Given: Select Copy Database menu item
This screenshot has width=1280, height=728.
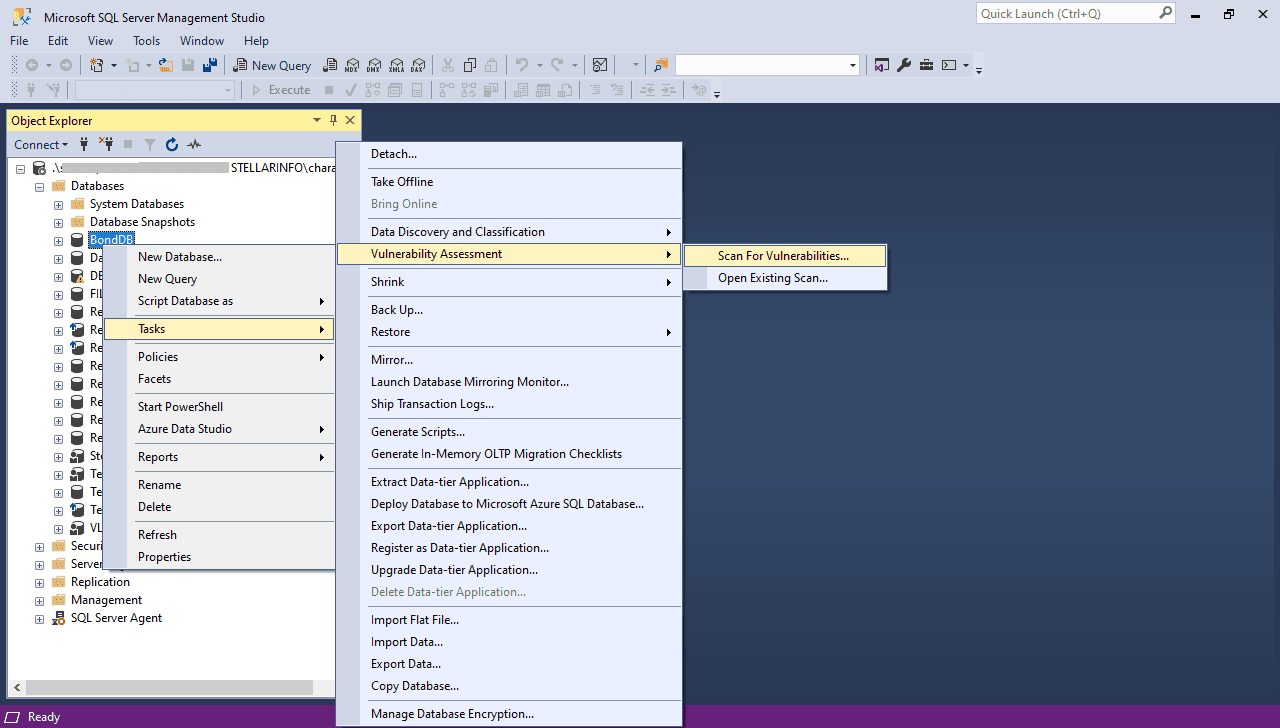Looking at the screenshot, I should (x=509, y=686).
